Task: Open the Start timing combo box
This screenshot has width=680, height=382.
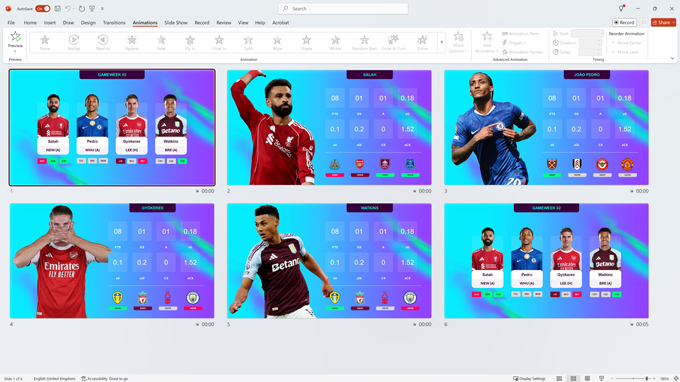Action: [x=588, y=33]
